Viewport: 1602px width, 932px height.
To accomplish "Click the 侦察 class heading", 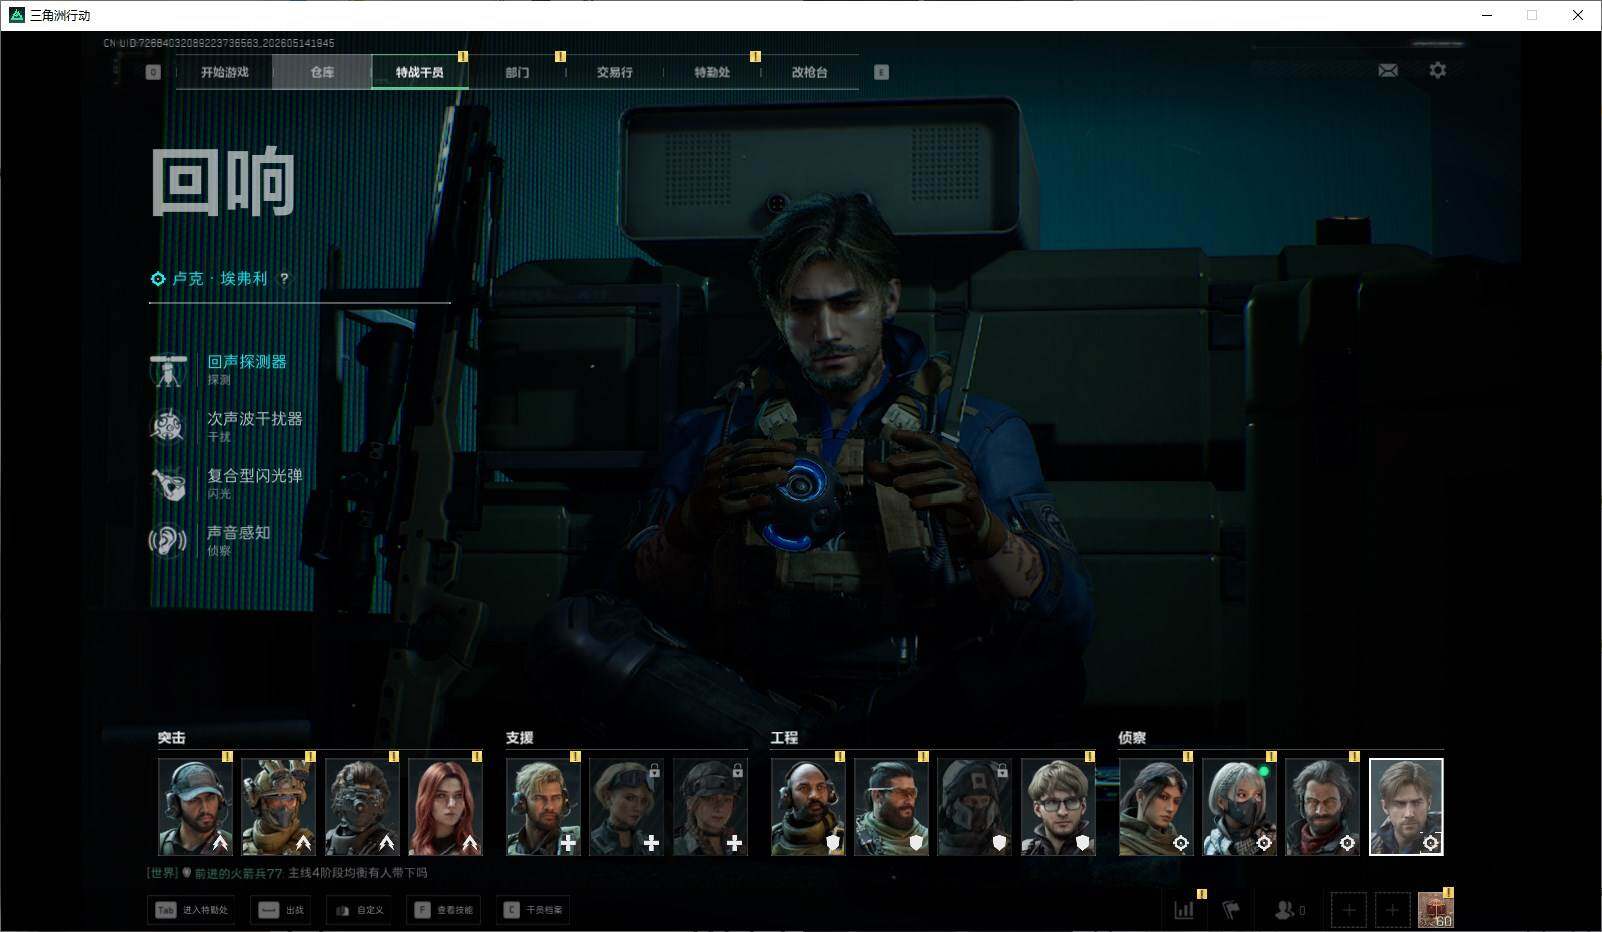I will (x=1133, y=738).
